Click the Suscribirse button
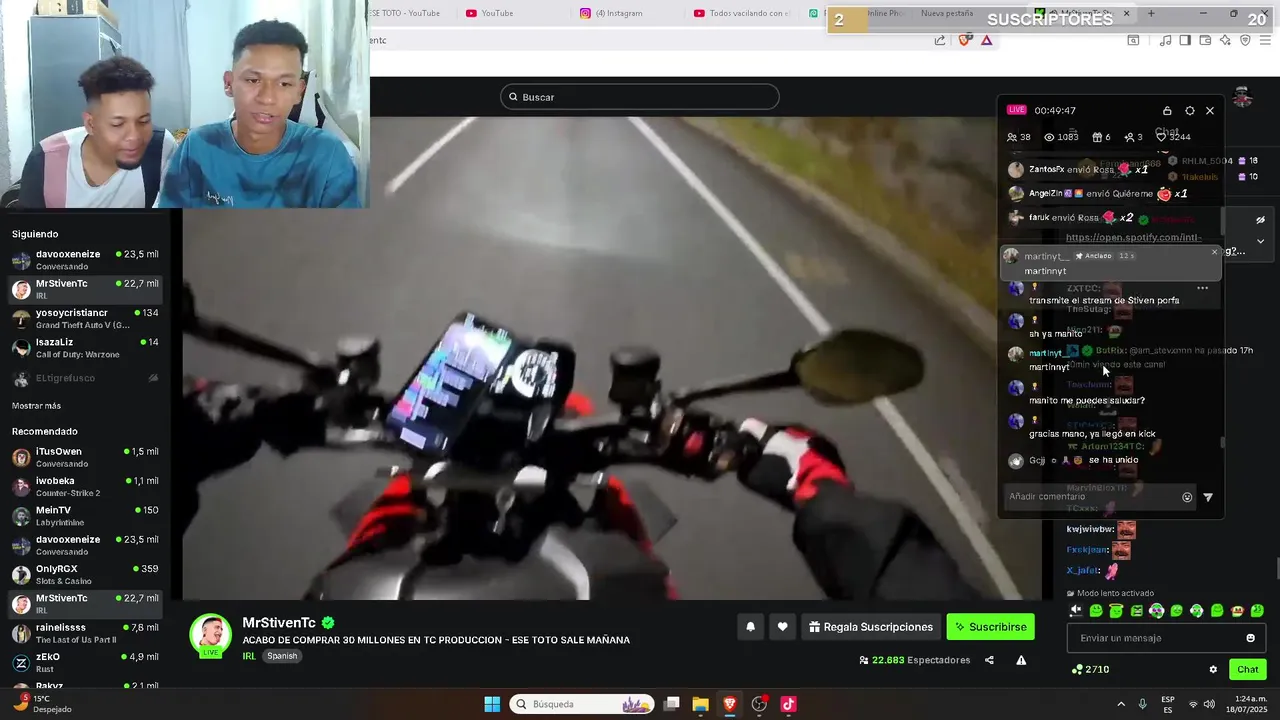Image resolution: width=1280 pixels, height=720 pixels. click(x=990, y=627)
